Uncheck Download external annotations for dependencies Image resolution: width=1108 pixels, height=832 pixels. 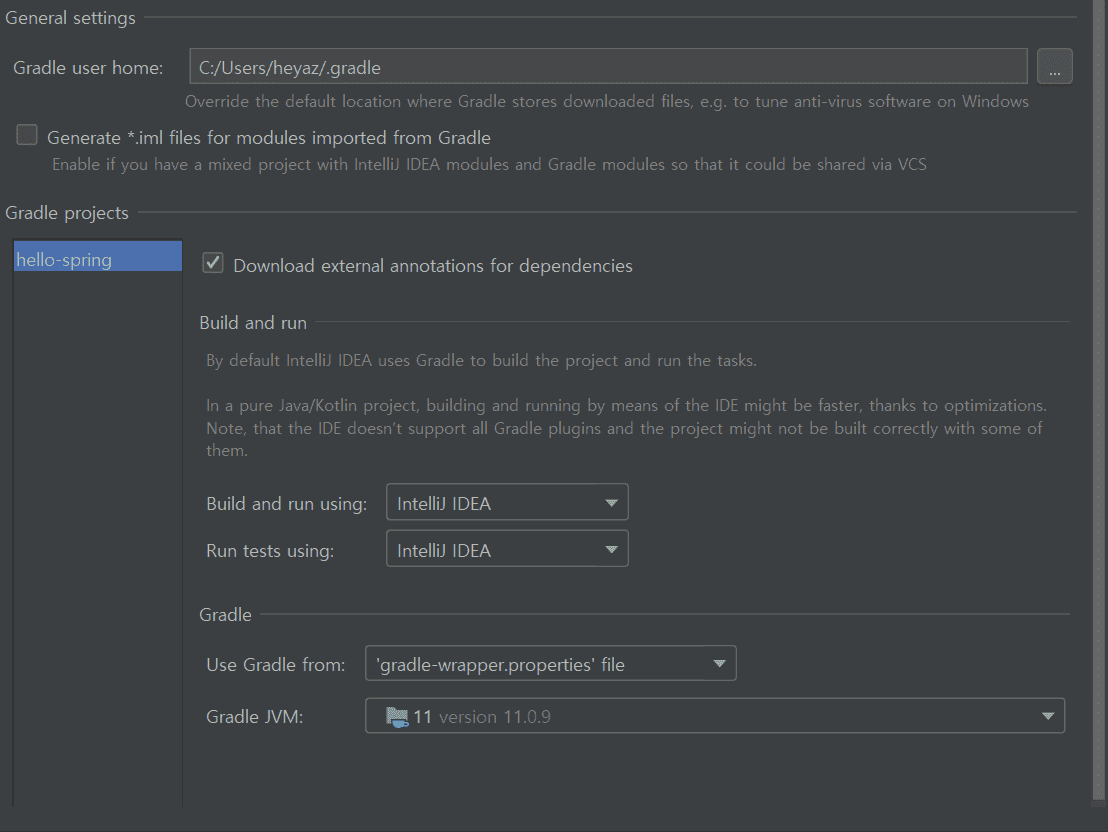tap(213, 263)
